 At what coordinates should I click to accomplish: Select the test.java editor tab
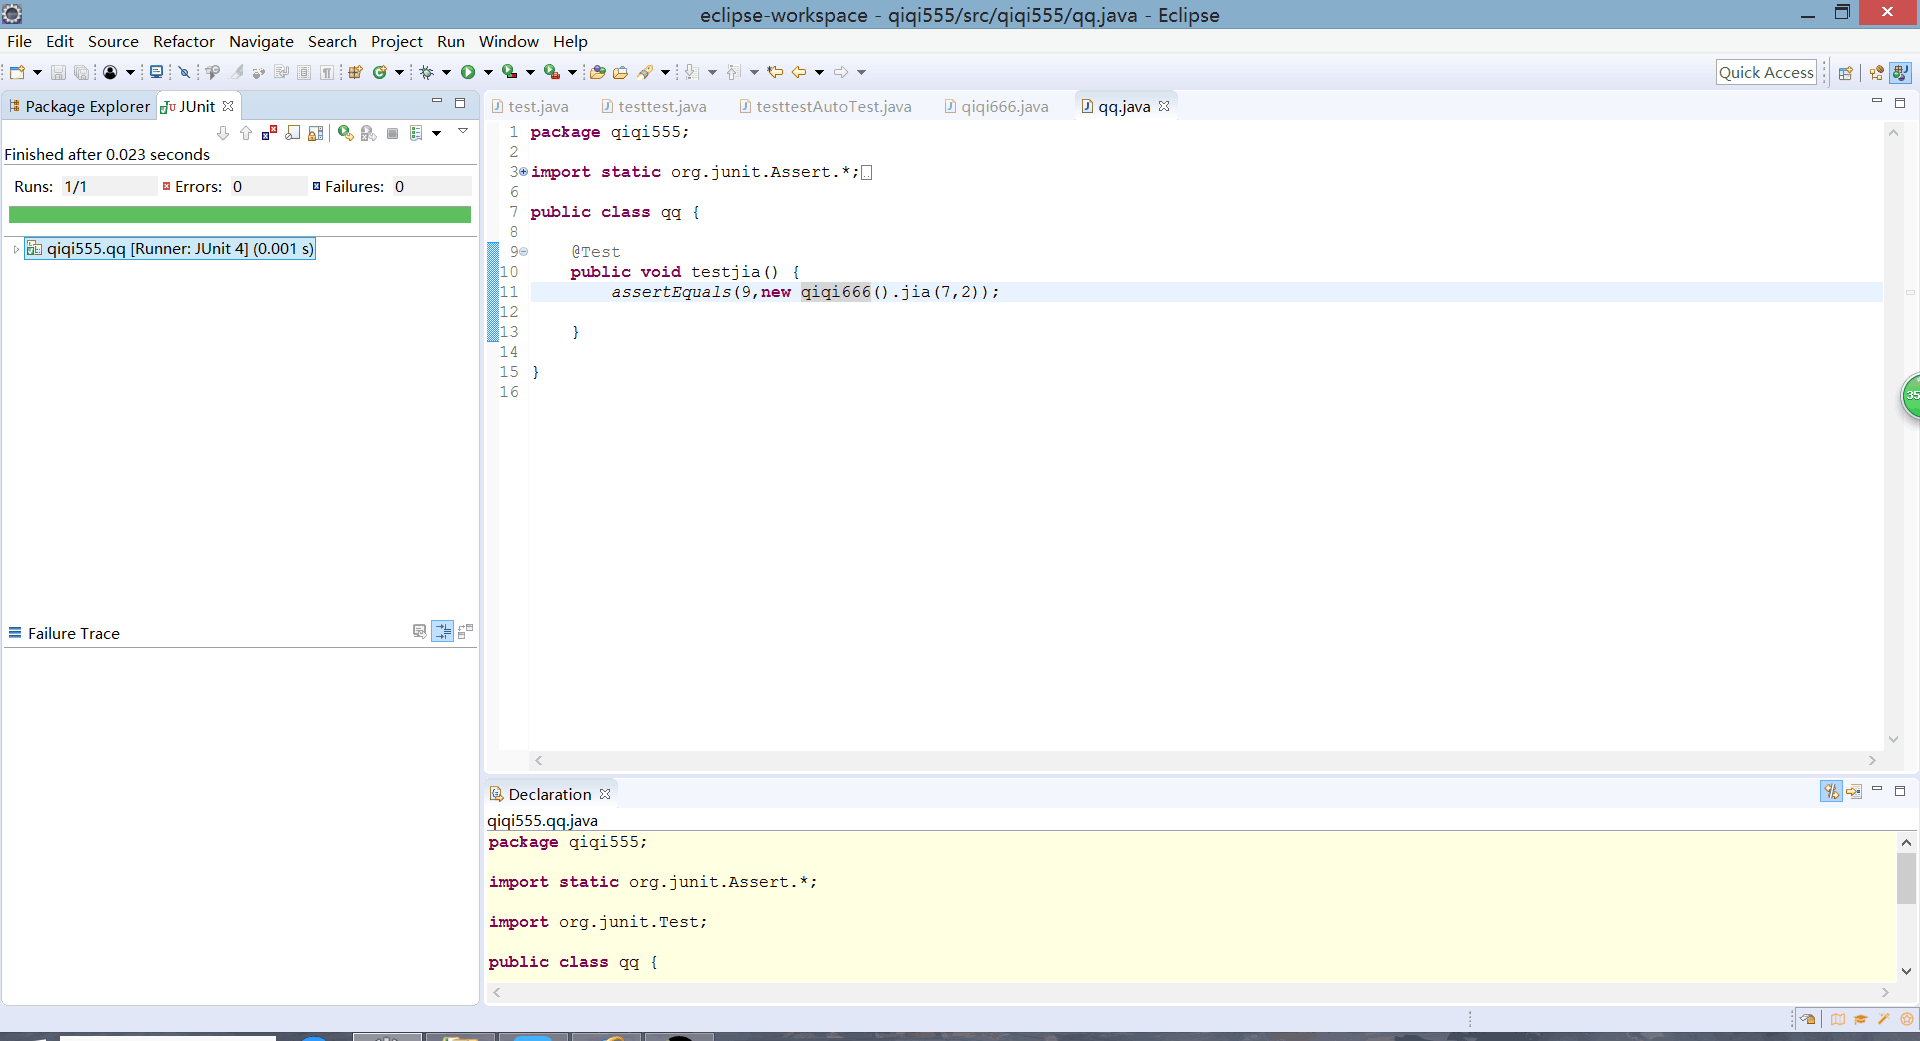(530, 106)
